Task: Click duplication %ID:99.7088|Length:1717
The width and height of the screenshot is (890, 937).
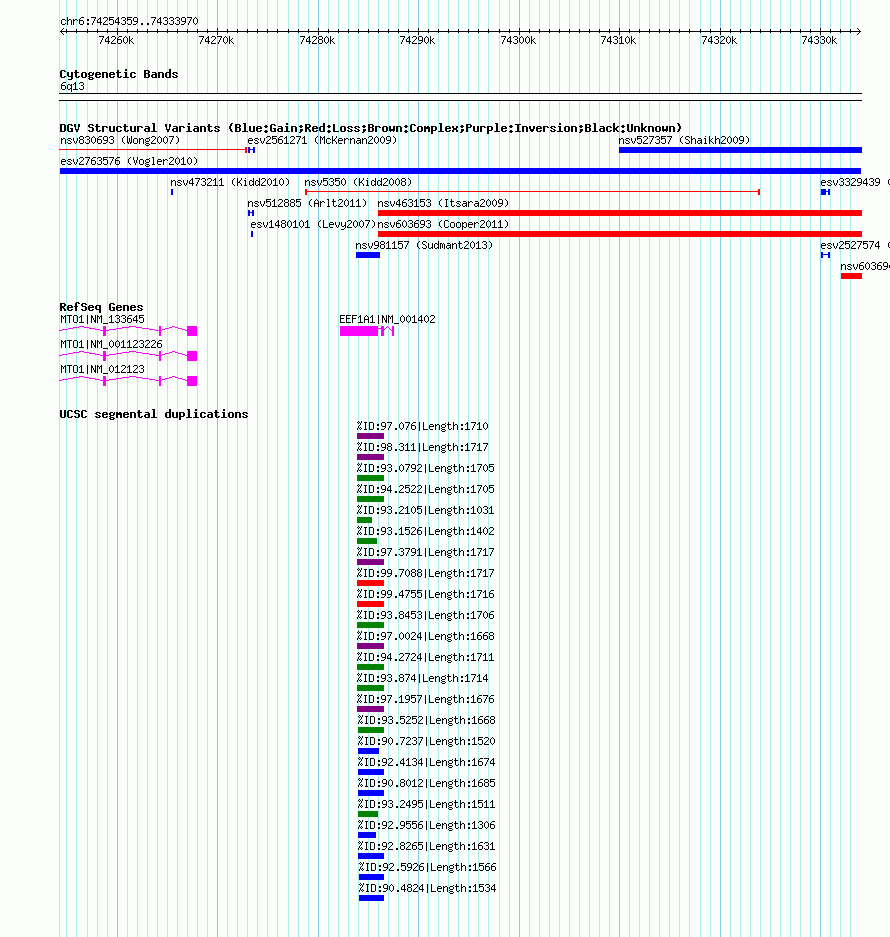Action: (x=426, y=573)
